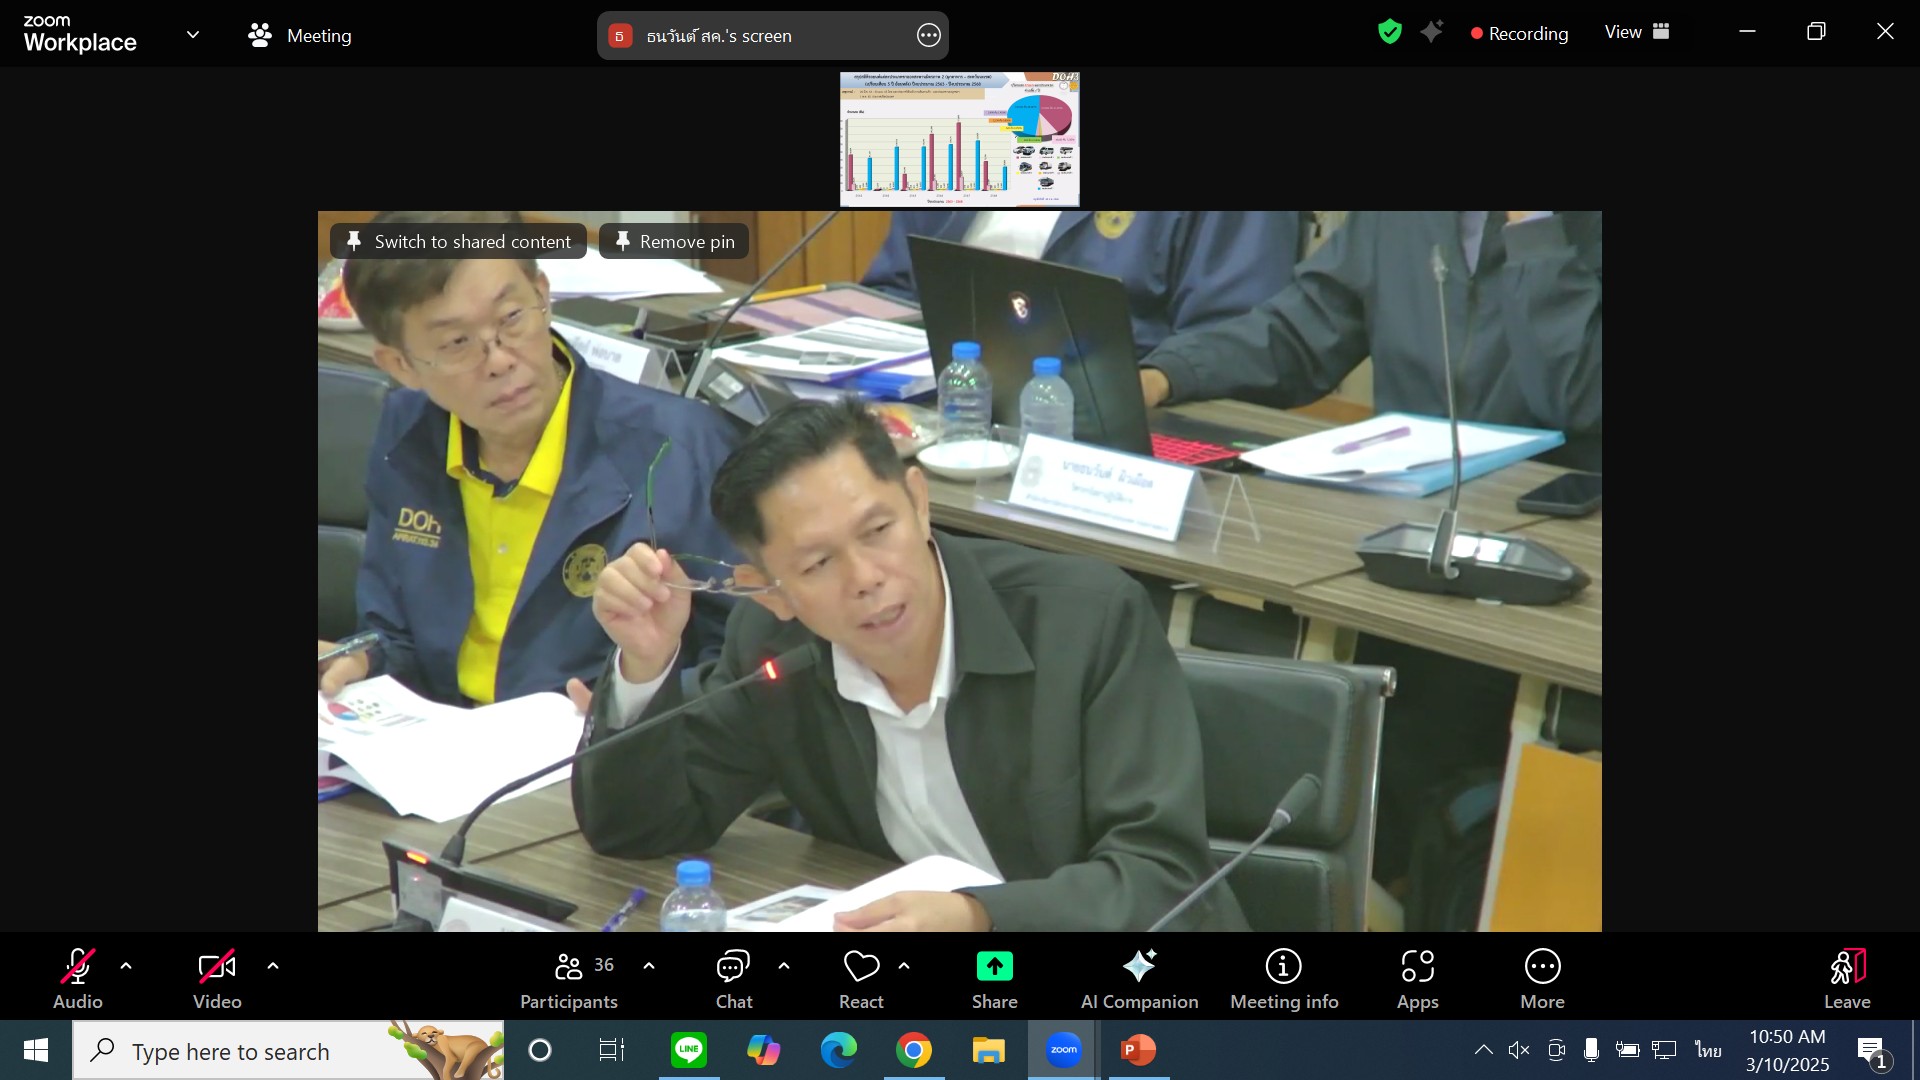Expand audio settings arrow next to Audio
Screen dimensions: 1920x1080
click(x=126, y=966)
